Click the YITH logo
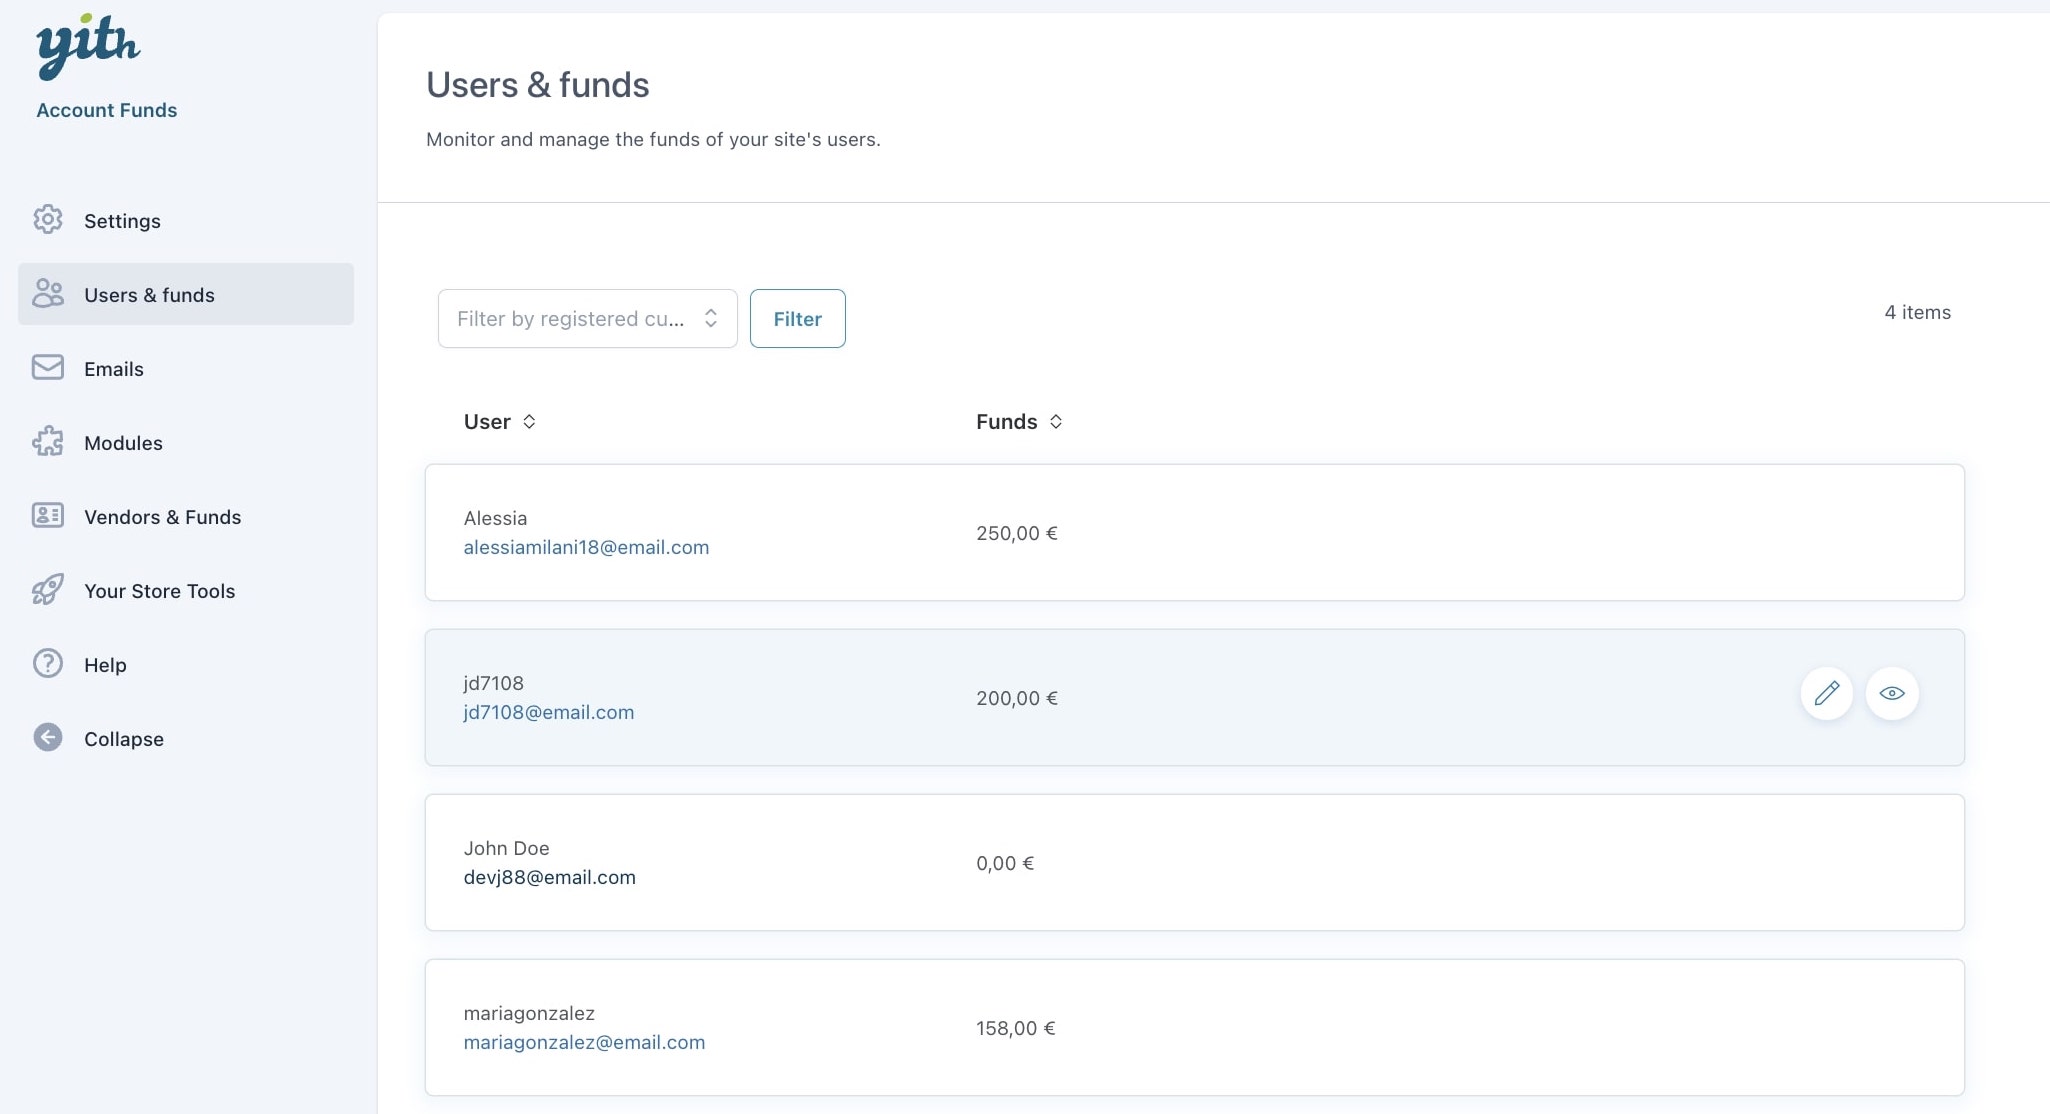Viewport: 2050px width, 1114px height. (88, 46)
